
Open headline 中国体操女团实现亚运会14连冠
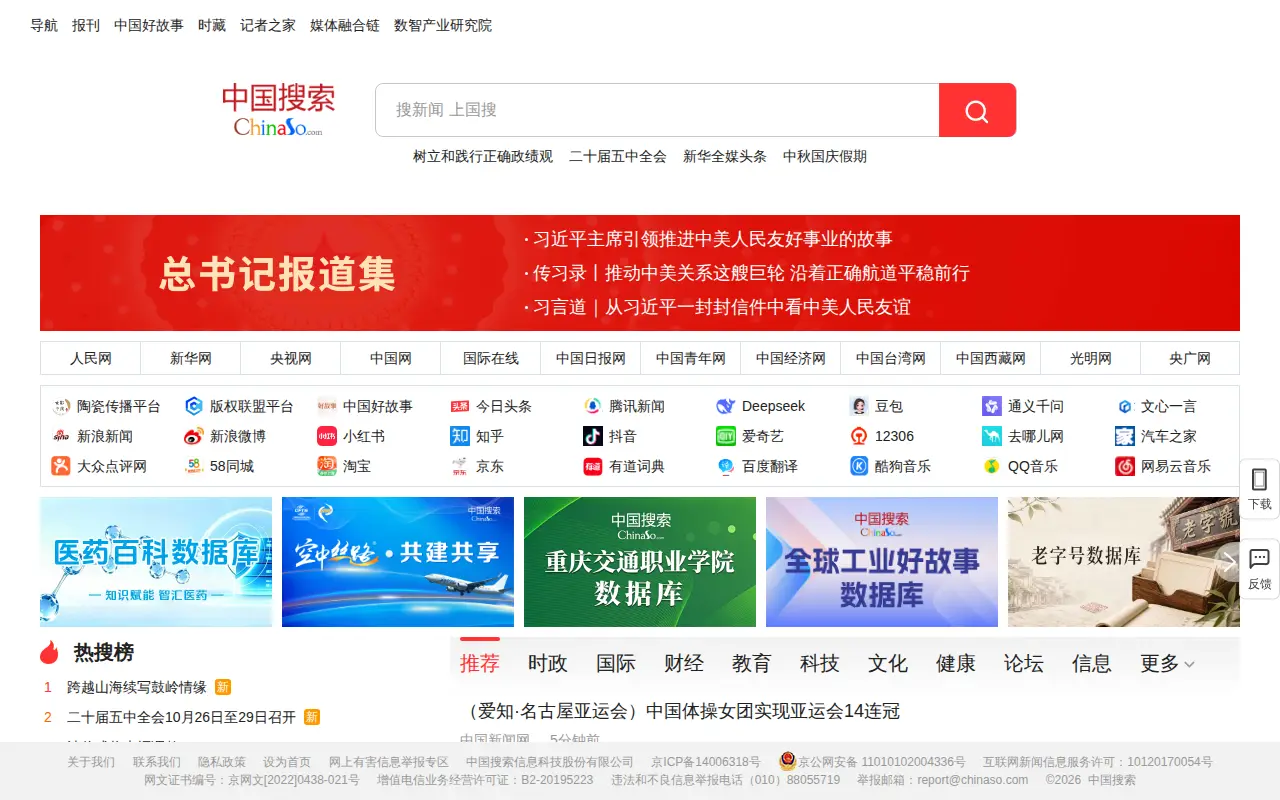point(680,711)
